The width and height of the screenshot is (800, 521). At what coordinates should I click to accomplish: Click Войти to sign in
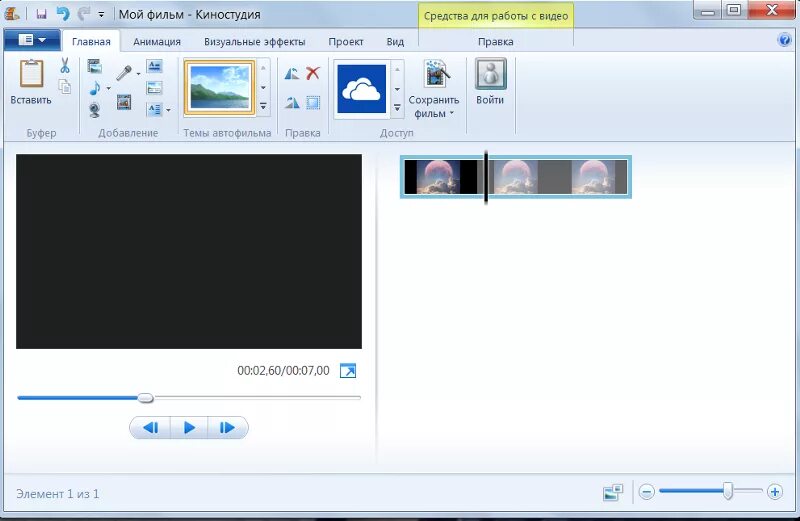coord(490,82)
